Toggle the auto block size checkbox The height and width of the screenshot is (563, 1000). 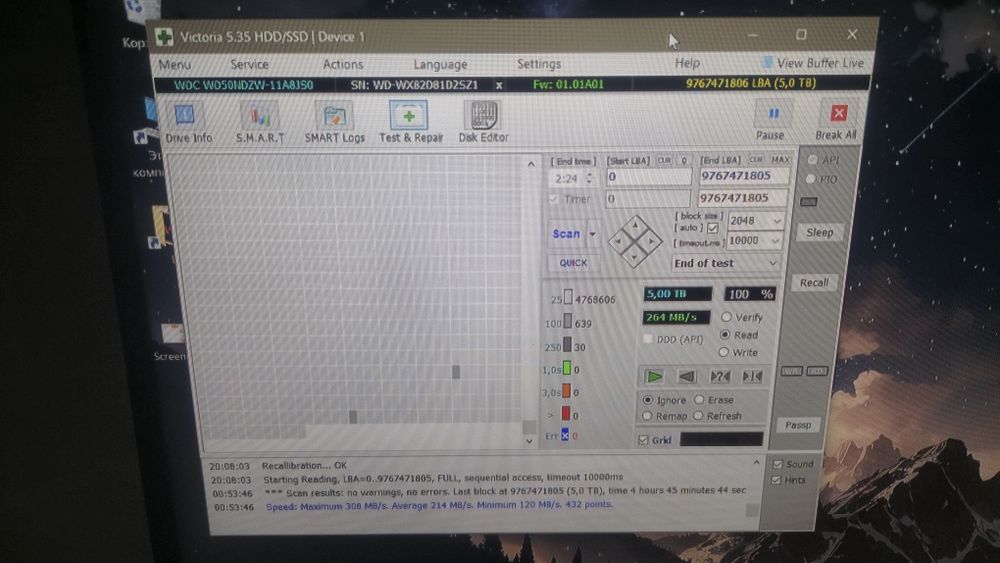(712, 228)
